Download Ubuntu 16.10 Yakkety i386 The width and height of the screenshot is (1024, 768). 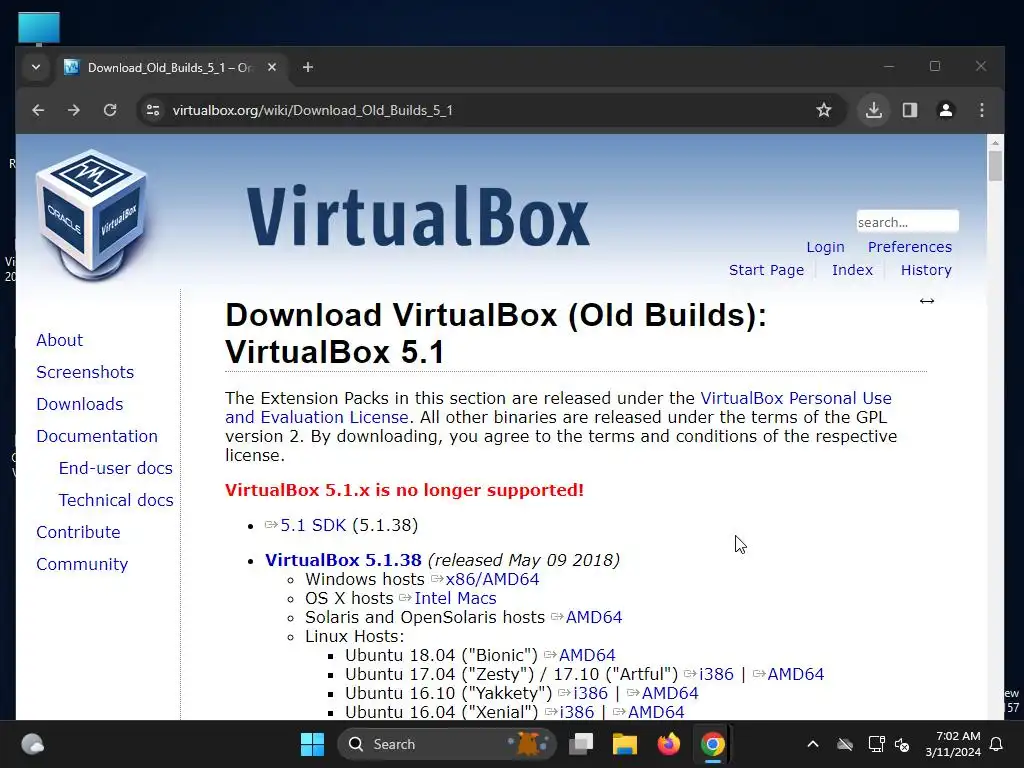coord(590,693)
